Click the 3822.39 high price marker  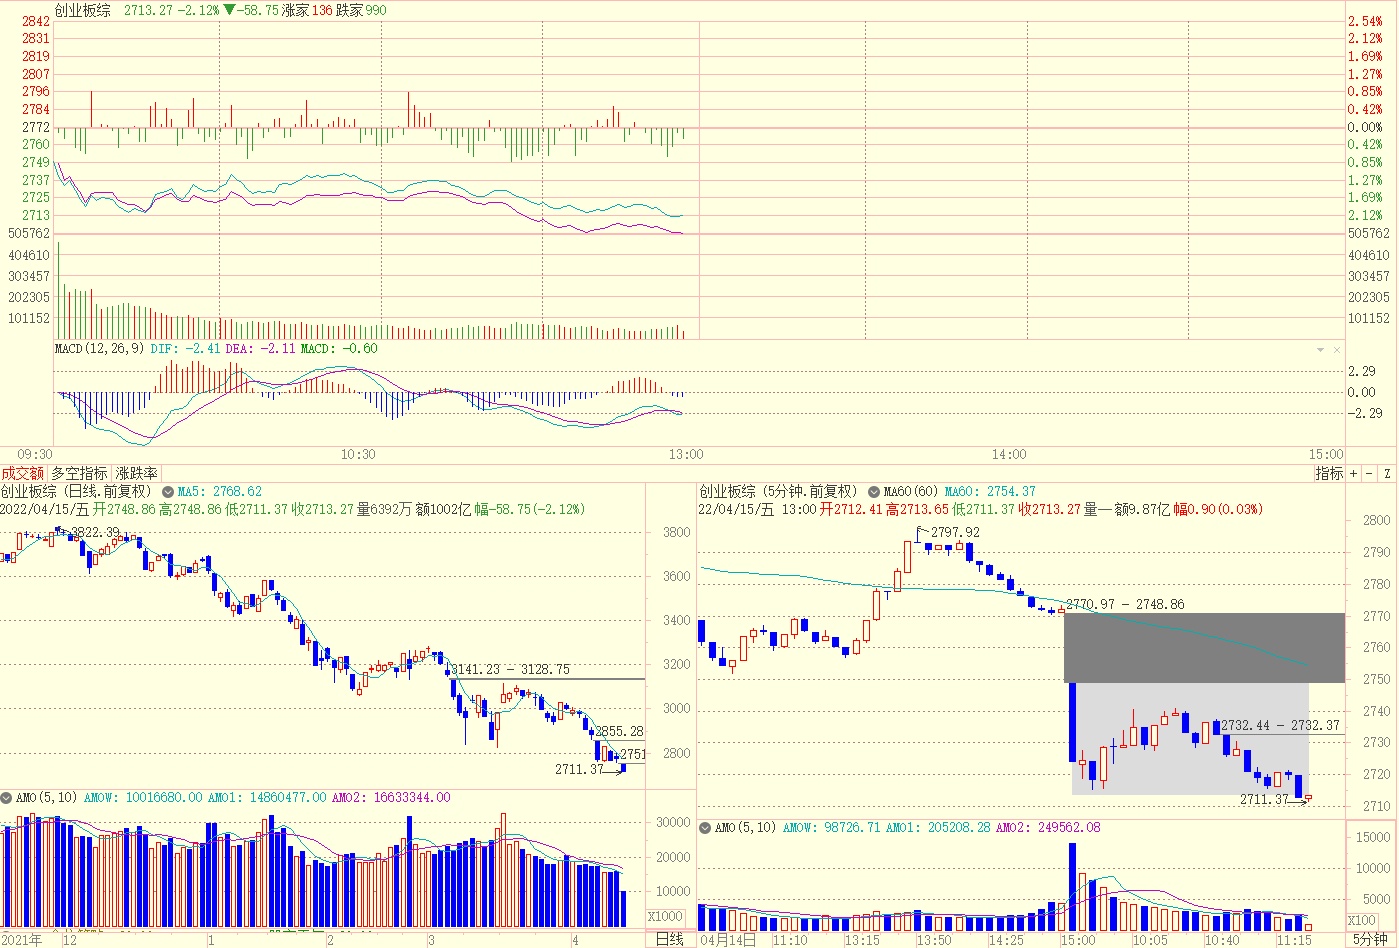pos(95,532)
